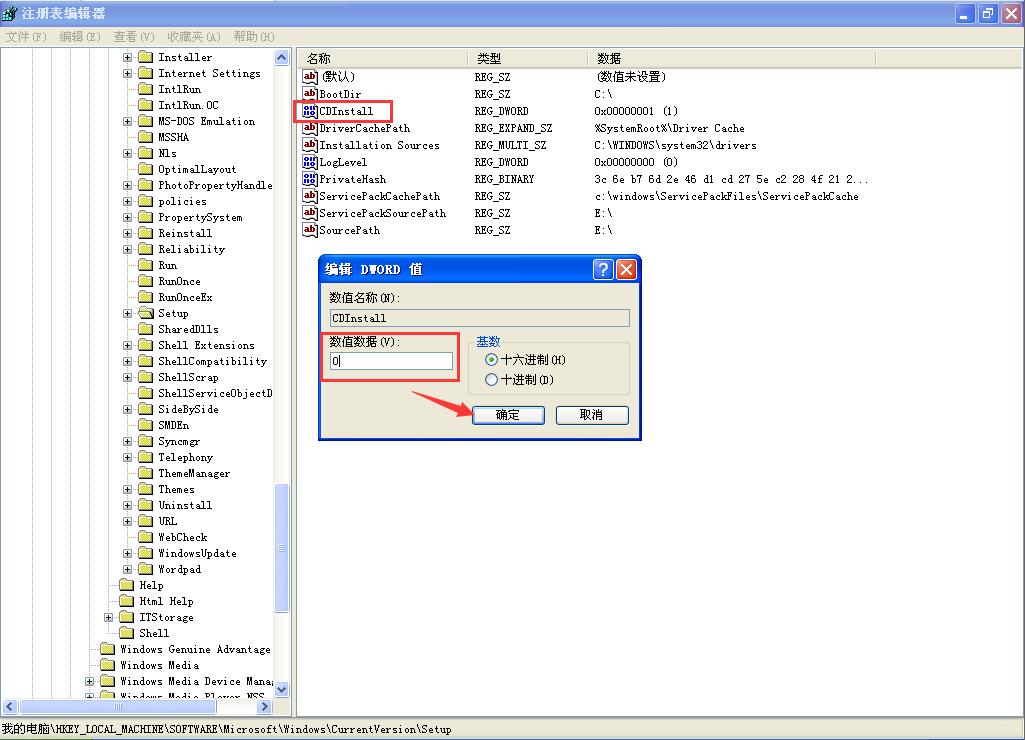The image size is (1025, 740).
Task: Click the default (默认) value icon
Action: click(x=310, y=77)
